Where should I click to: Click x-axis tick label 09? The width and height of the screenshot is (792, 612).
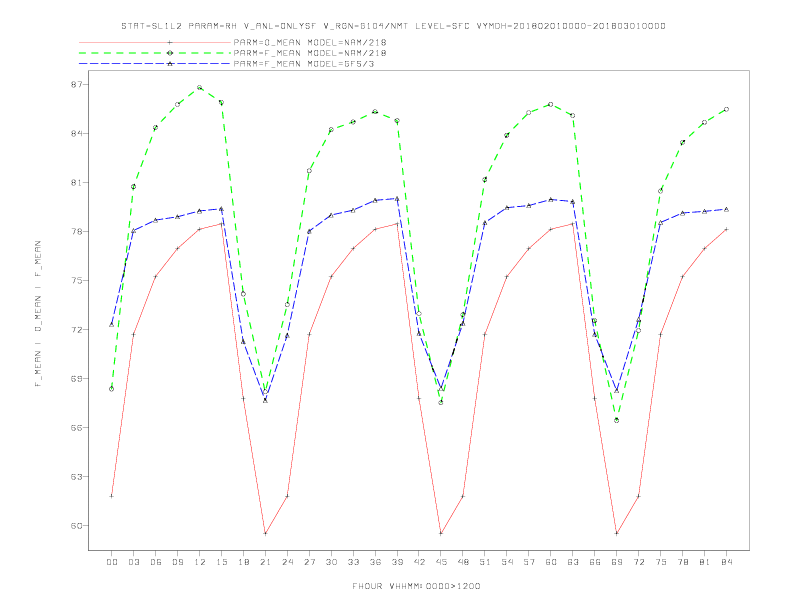[177, 562]
